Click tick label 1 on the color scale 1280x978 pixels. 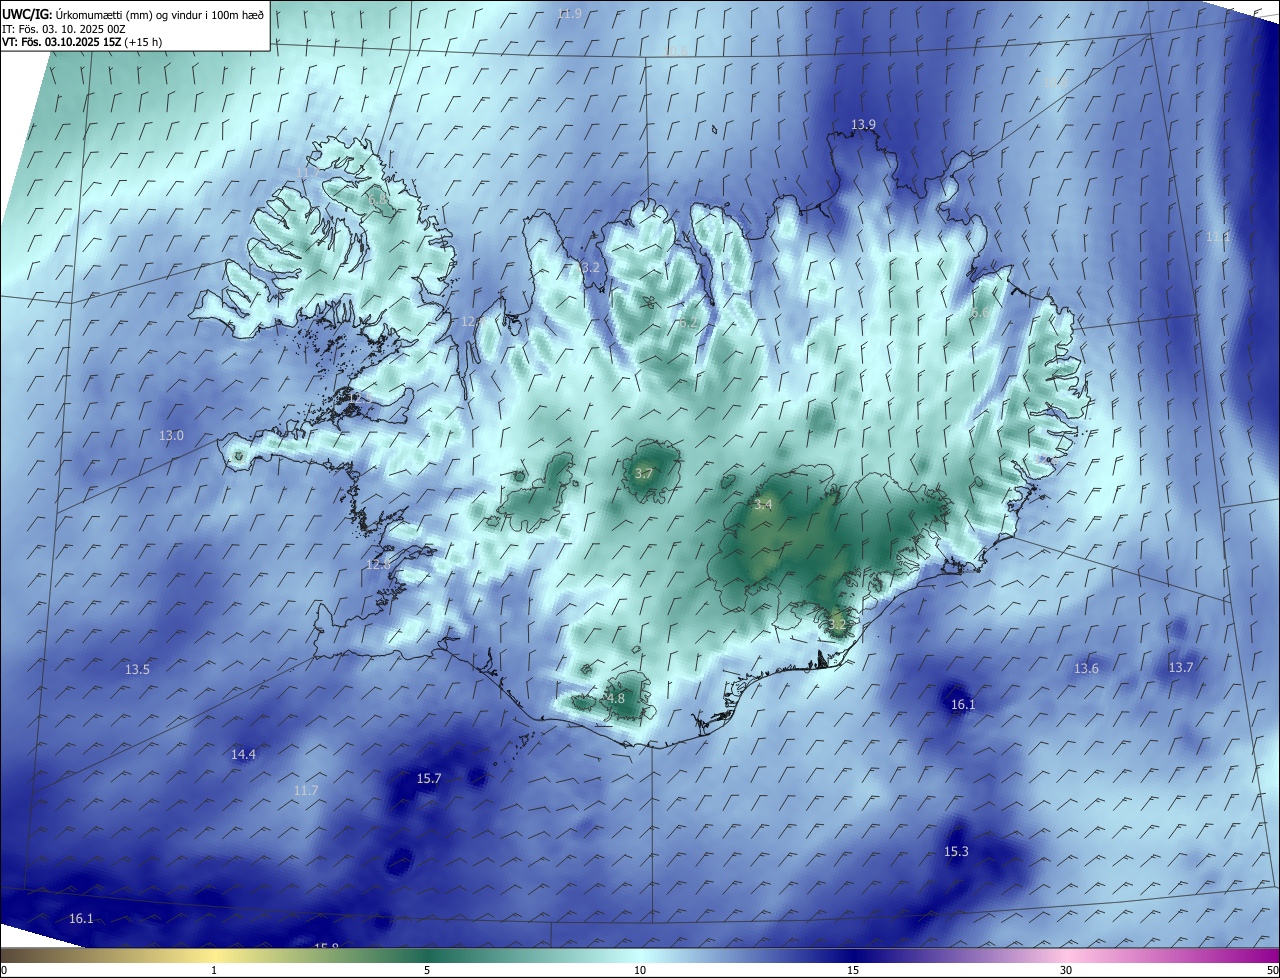(x=214, y=970)
